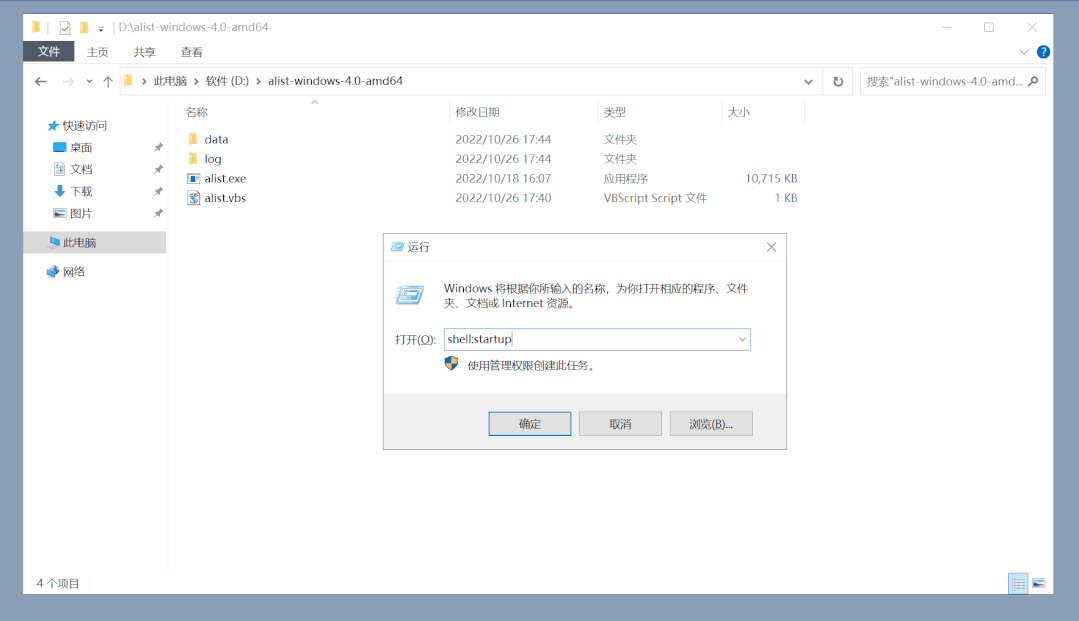Expand the ribbon with the chevron
This screenshot has height=621, width=1079.
point(1023,52)
